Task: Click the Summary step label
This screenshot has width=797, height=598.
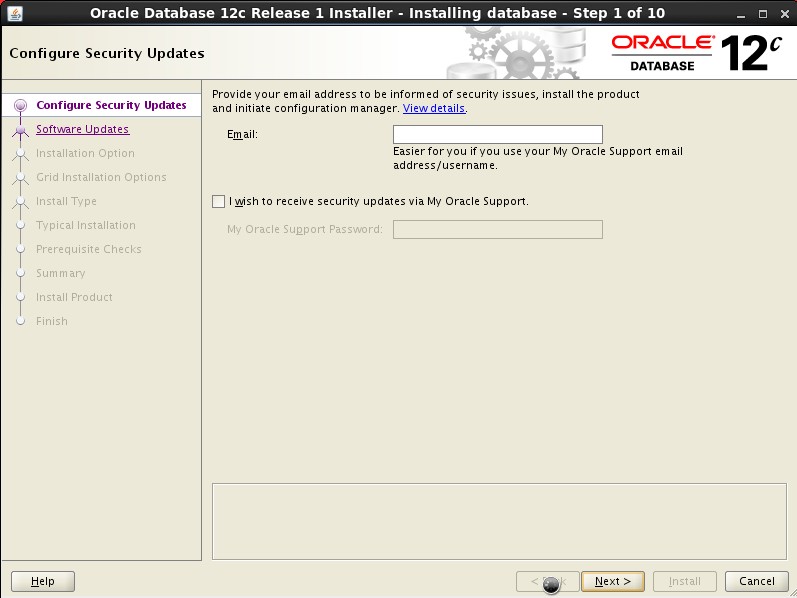Action: [60, 273]
